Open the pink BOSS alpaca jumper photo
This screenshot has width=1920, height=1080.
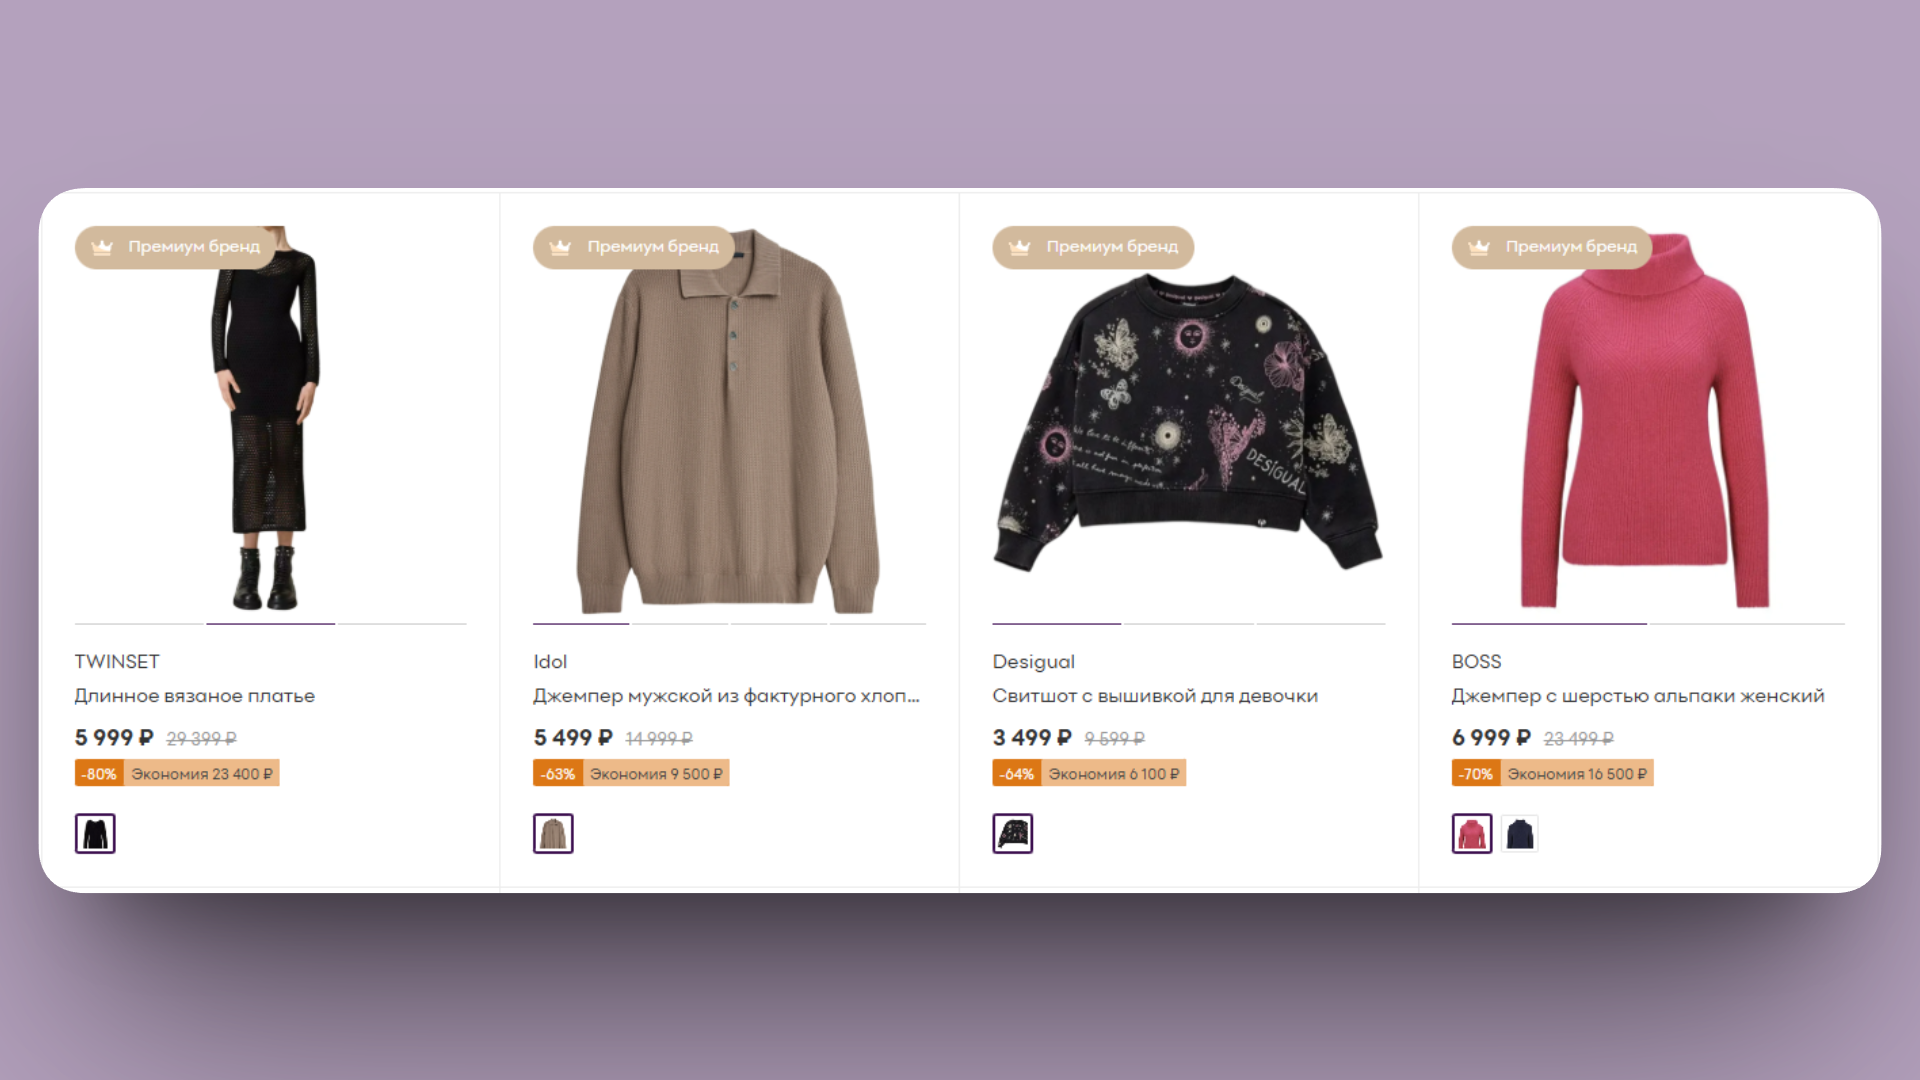1645,420
